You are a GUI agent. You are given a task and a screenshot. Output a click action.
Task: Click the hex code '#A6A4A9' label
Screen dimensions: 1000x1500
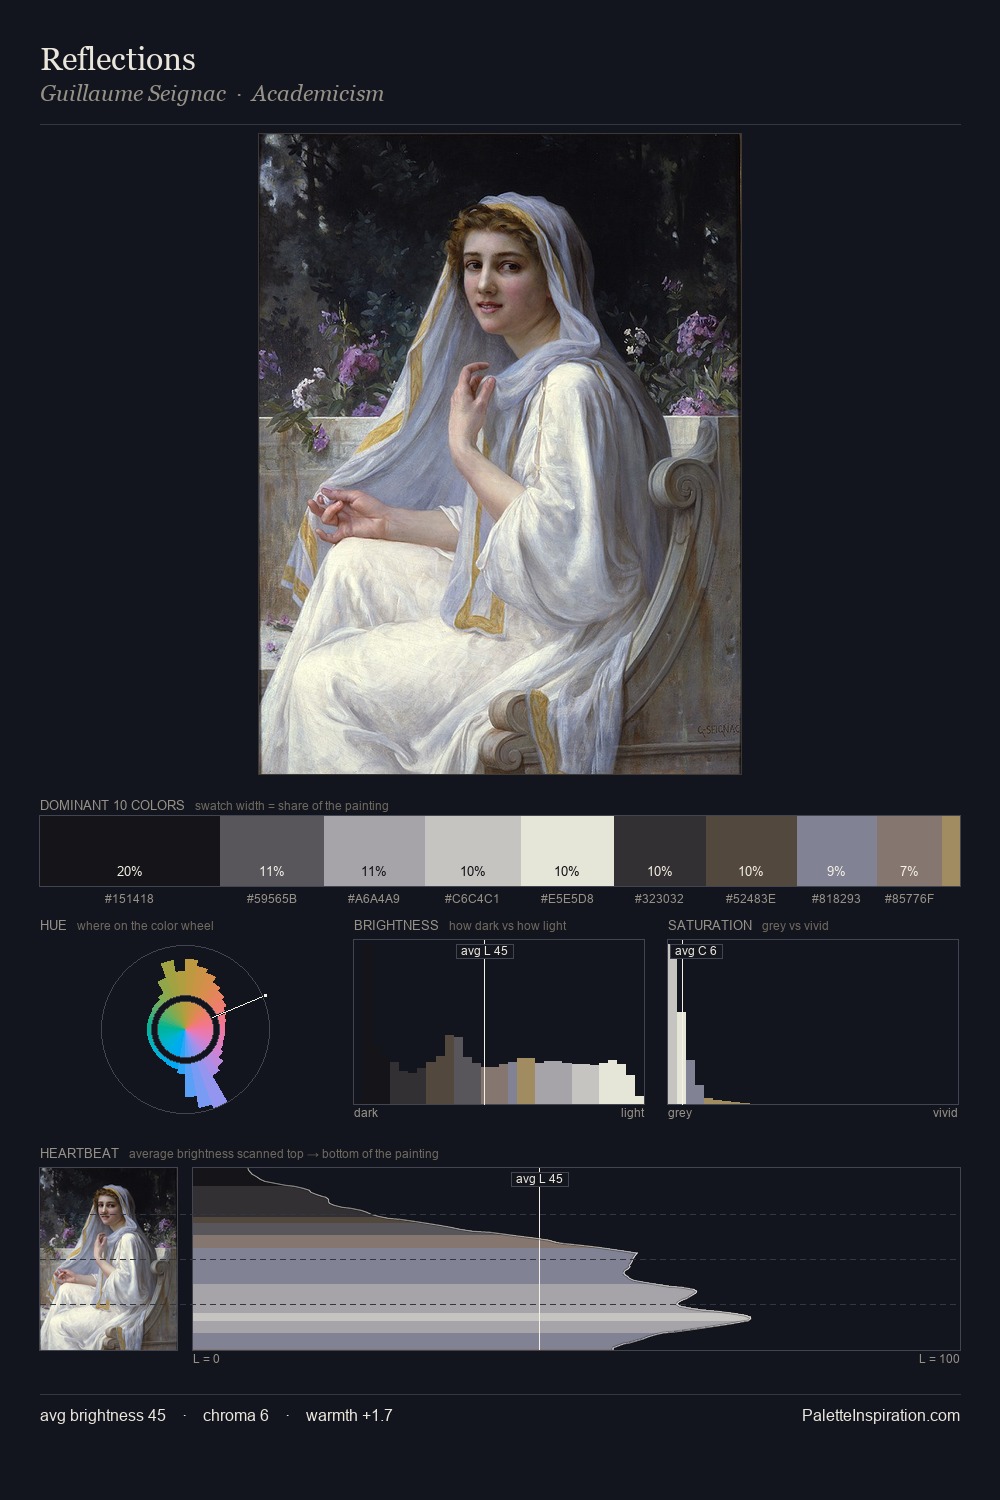(374, 899)
